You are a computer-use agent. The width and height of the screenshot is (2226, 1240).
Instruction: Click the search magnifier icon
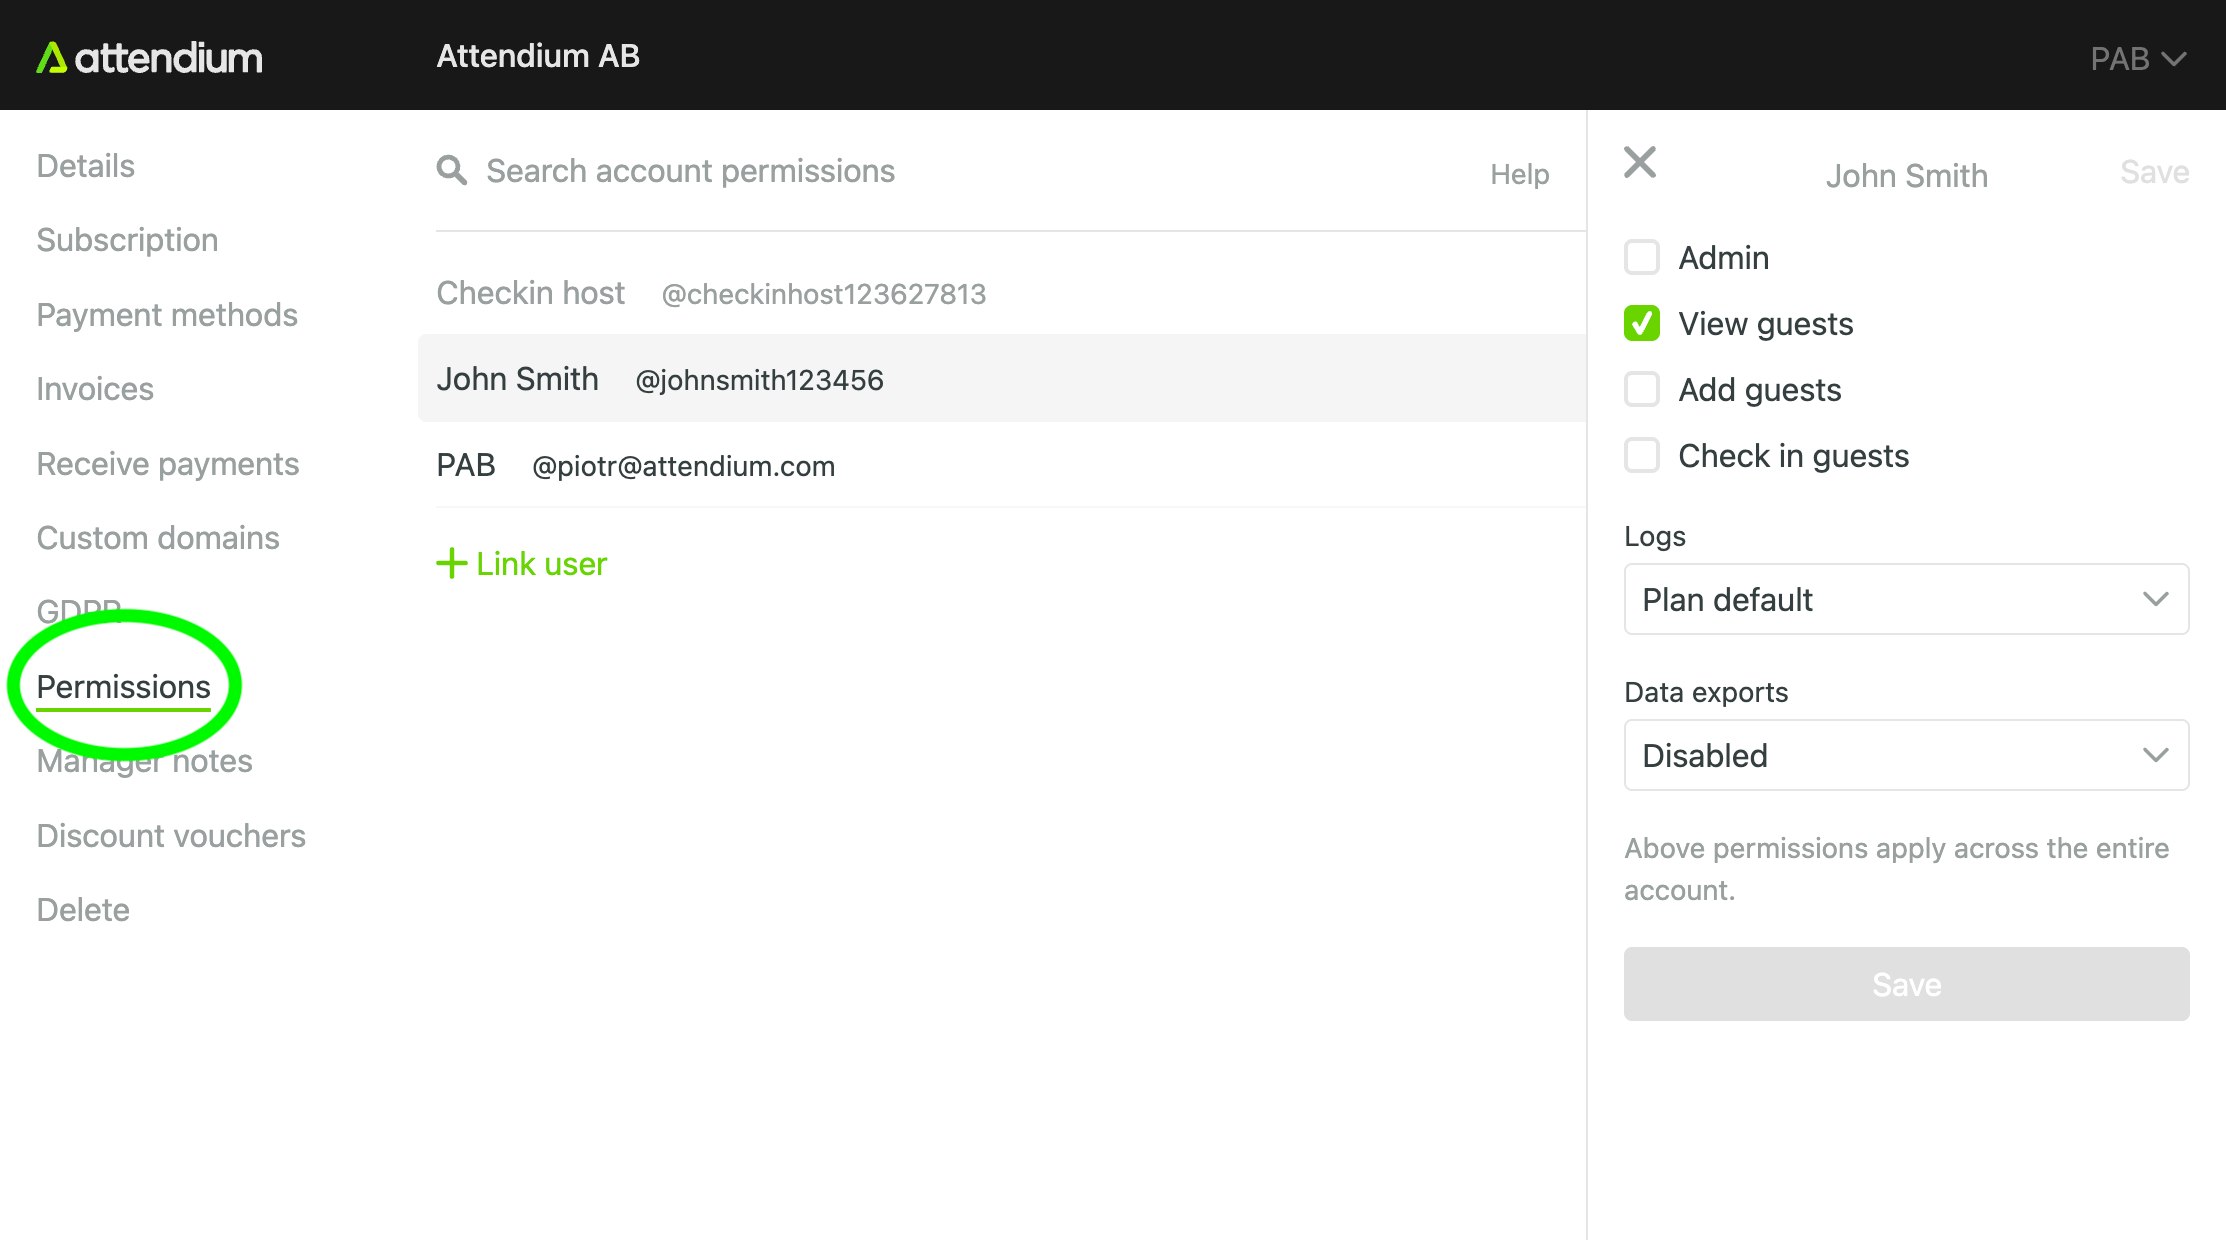[452, 171]
